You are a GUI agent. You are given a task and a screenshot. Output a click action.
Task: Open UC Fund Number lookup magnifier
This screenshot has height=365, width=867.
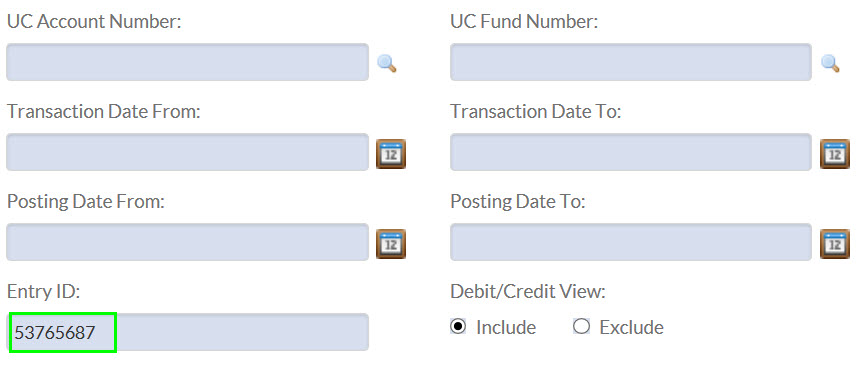(x=831, y=64)
